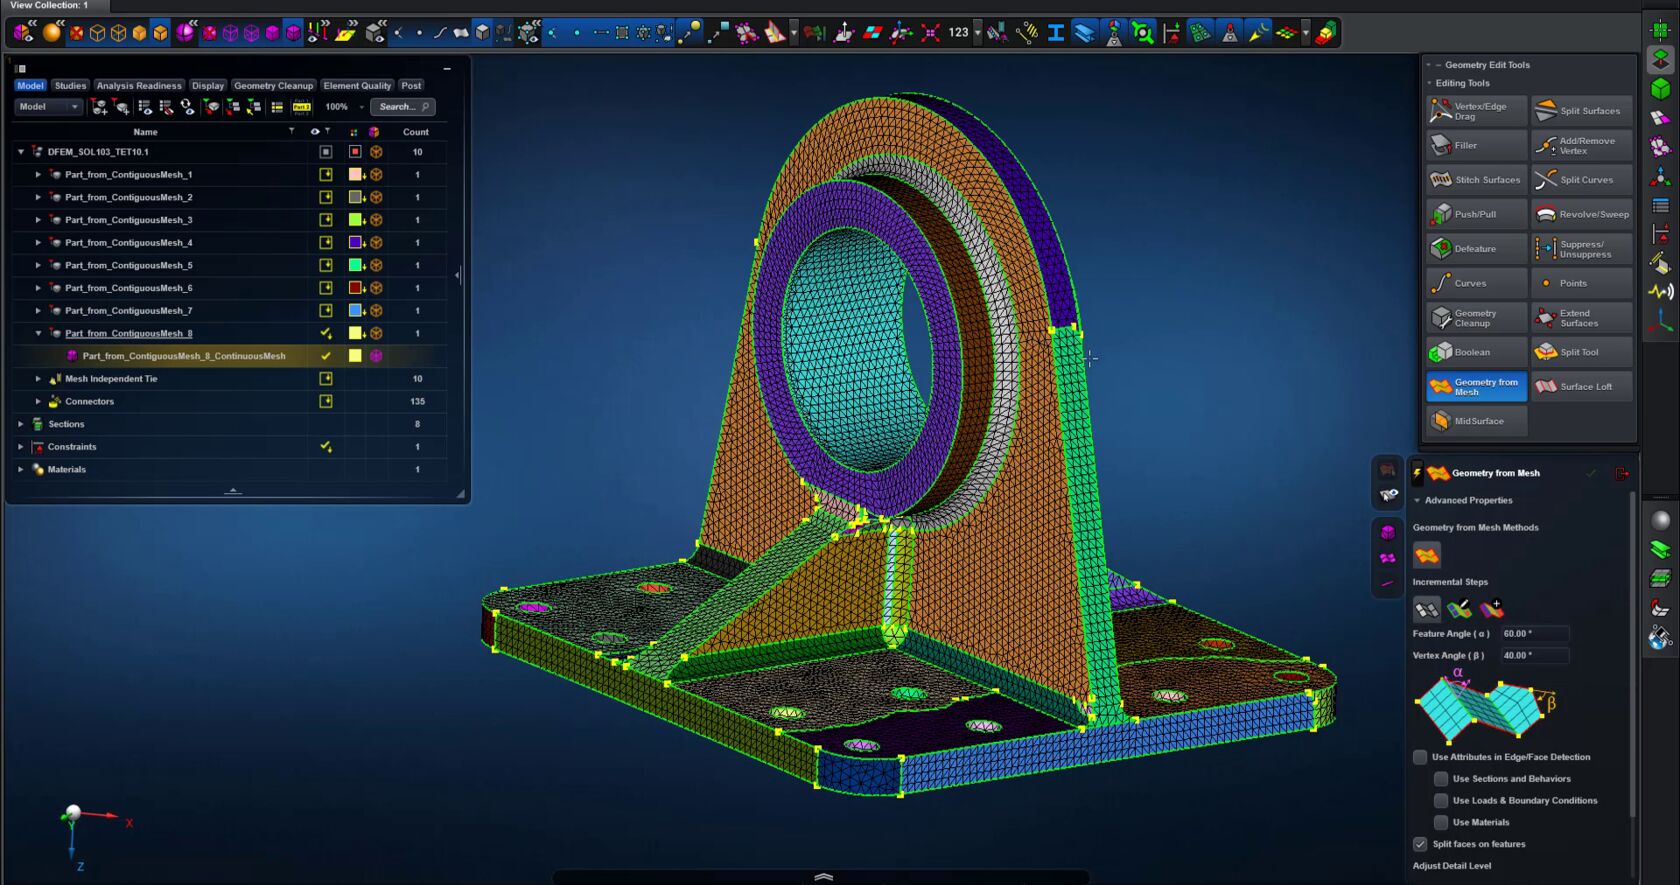Image resolution: width=1680 pixels, height=885 pixels.
Task: Open the Model dropdown selector
Action: pos(48,107)
